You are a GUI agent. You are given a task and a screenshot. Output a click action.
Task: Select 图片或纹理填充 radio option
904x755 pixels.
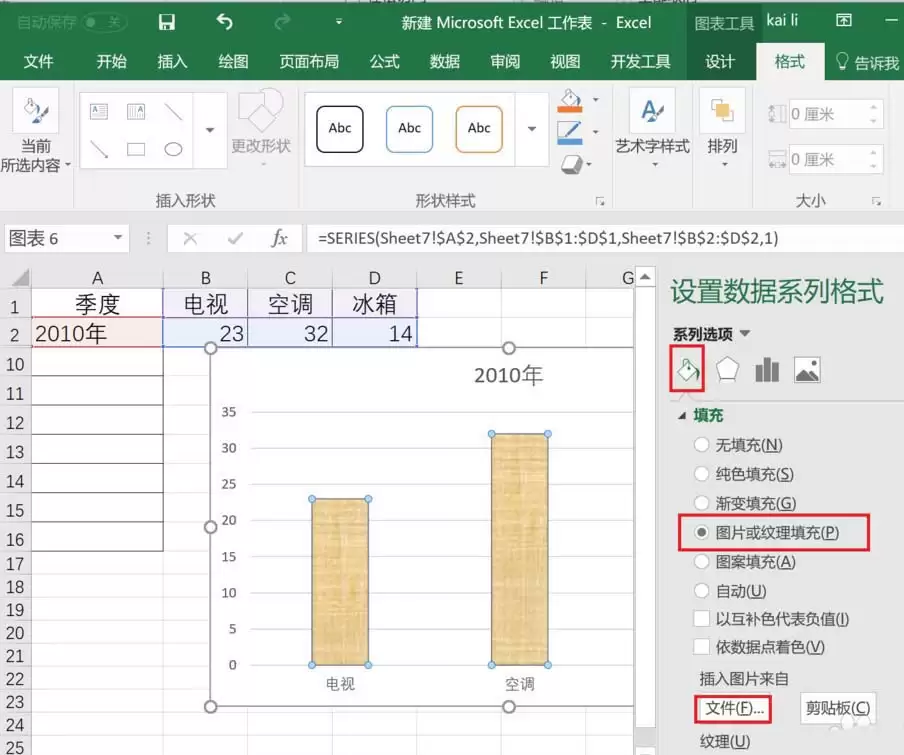pyautogui.click(x=702, y=532)
